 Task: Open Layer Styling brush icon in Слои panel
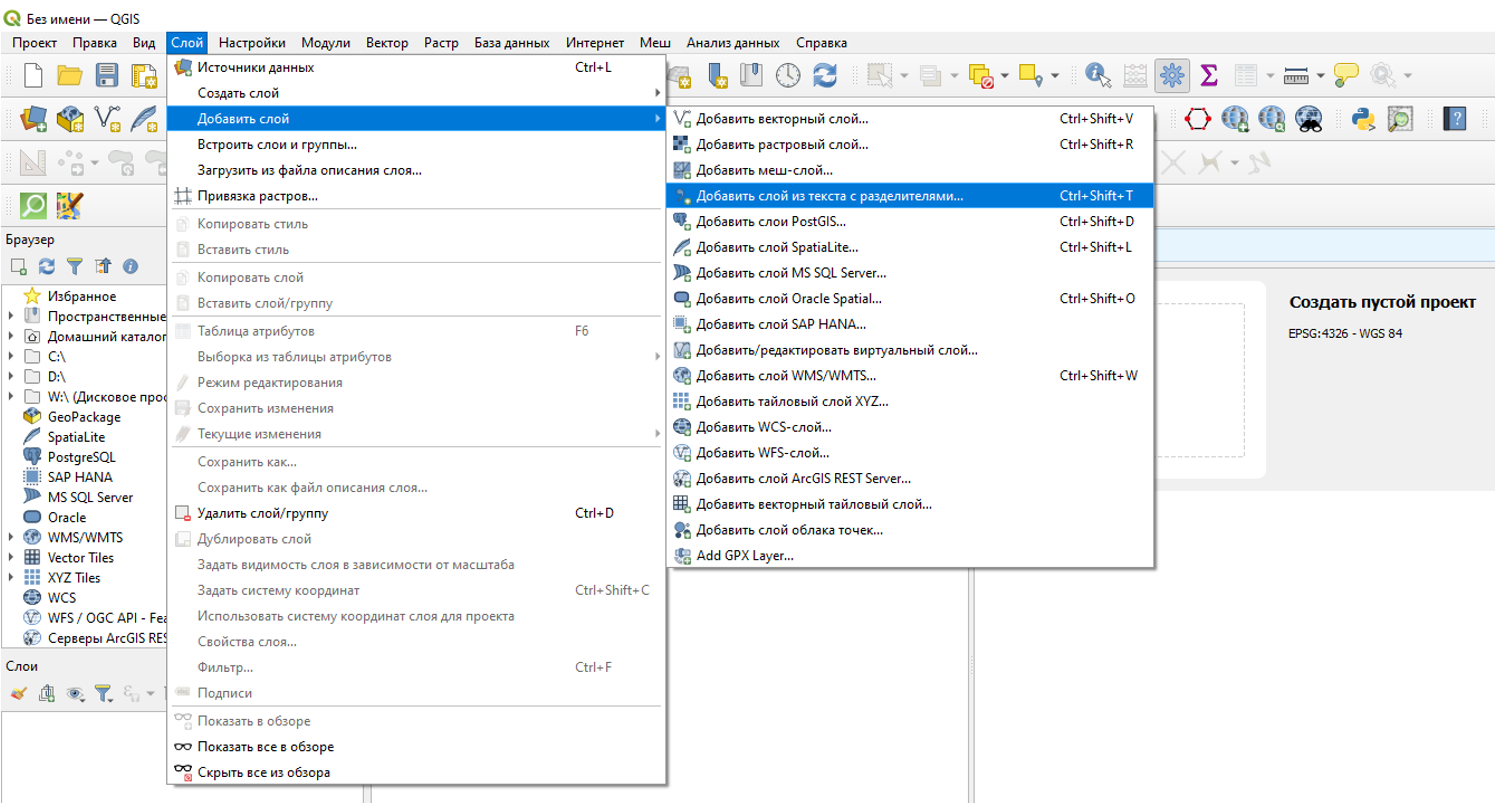18,692
